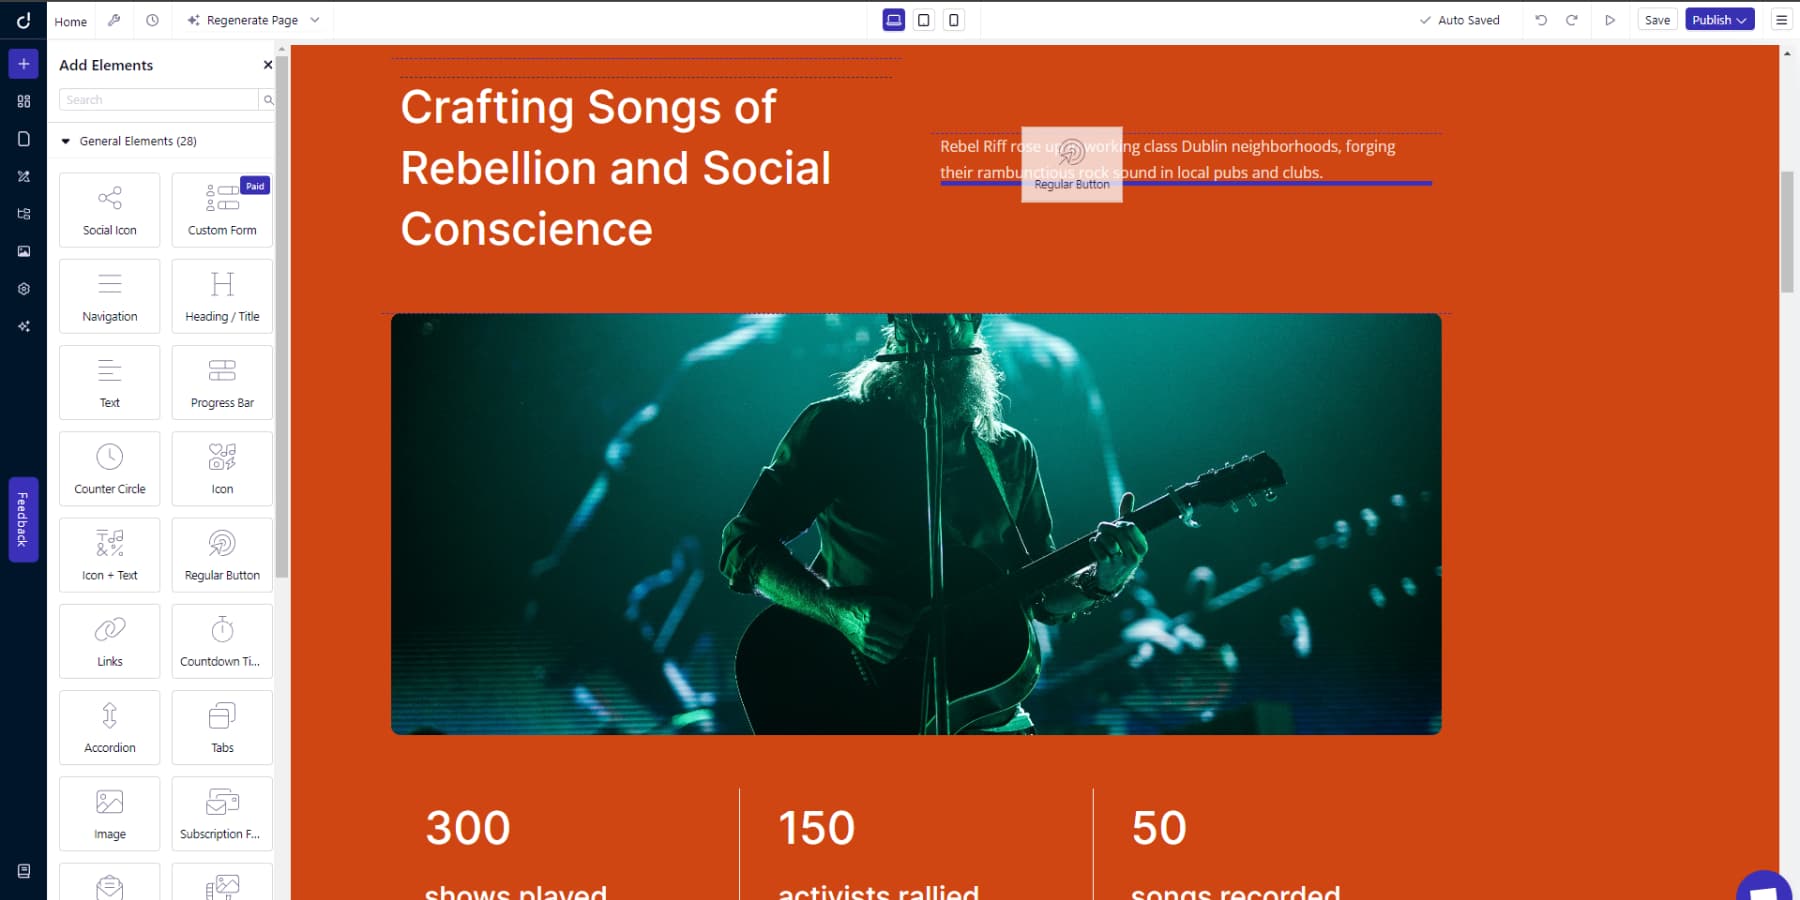Enable desktop preview mode

(x=891, y=19)
